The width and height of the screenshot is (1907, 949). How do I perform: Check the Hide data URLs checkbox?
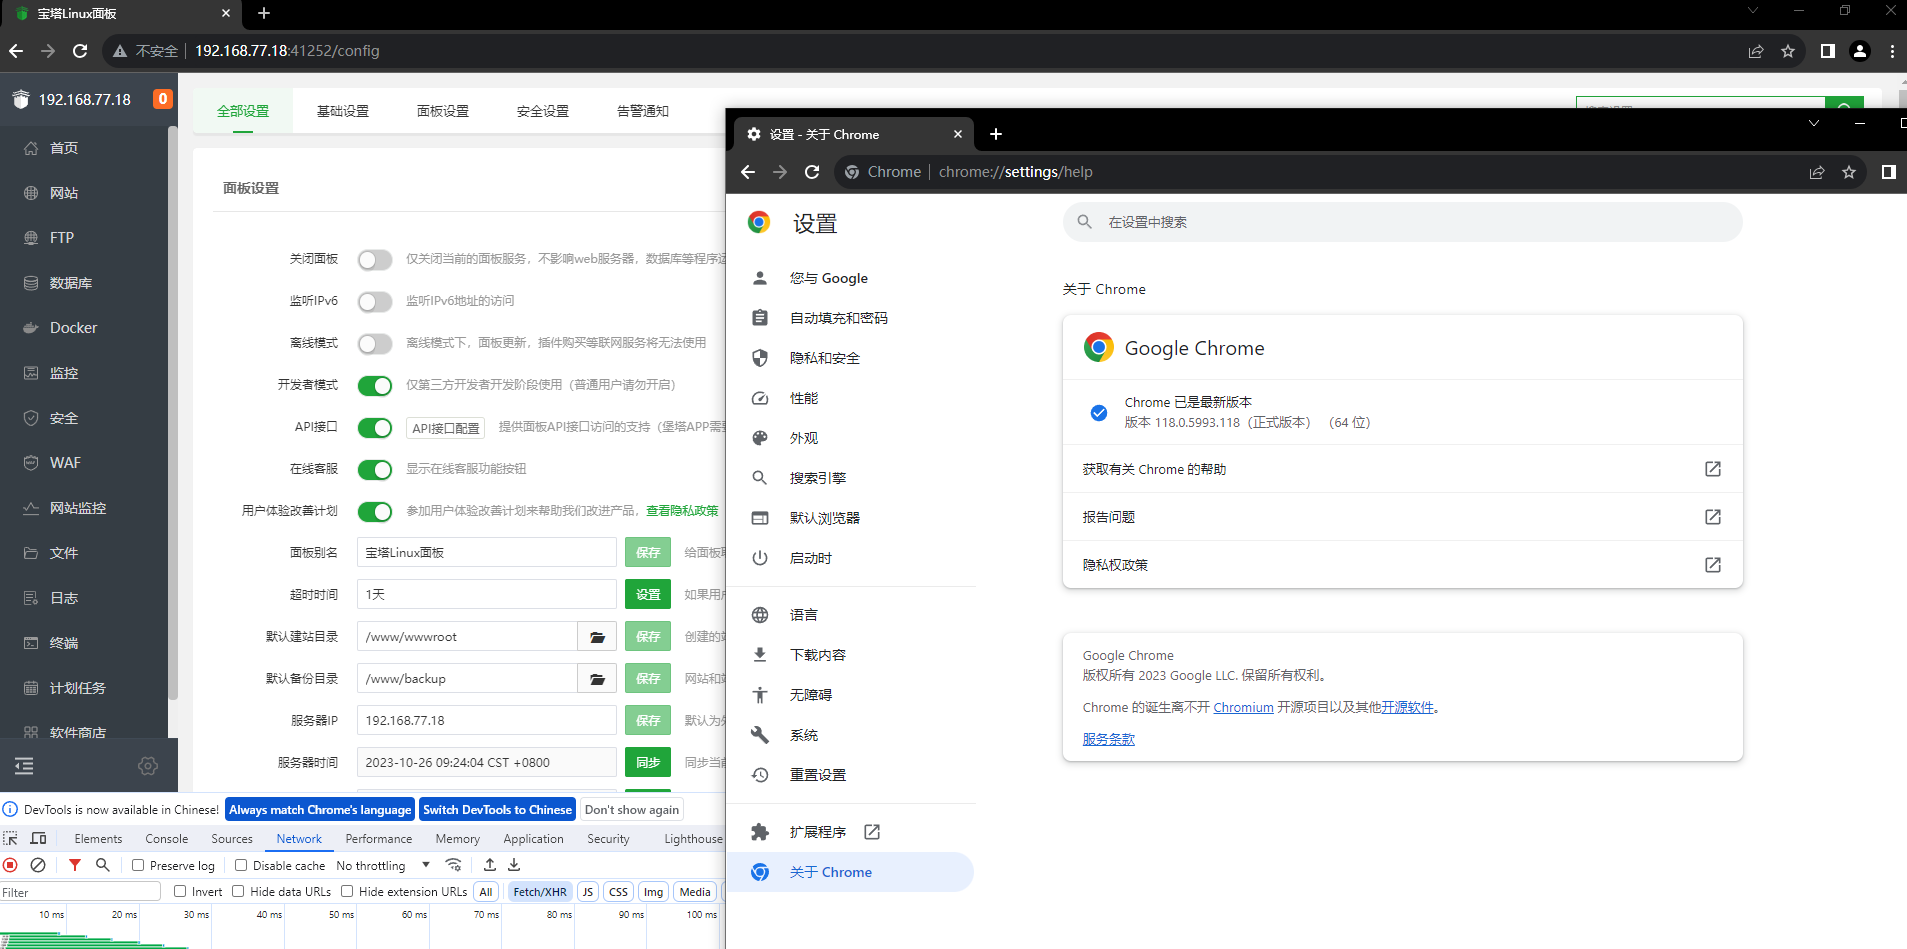(x=238, y=891)
